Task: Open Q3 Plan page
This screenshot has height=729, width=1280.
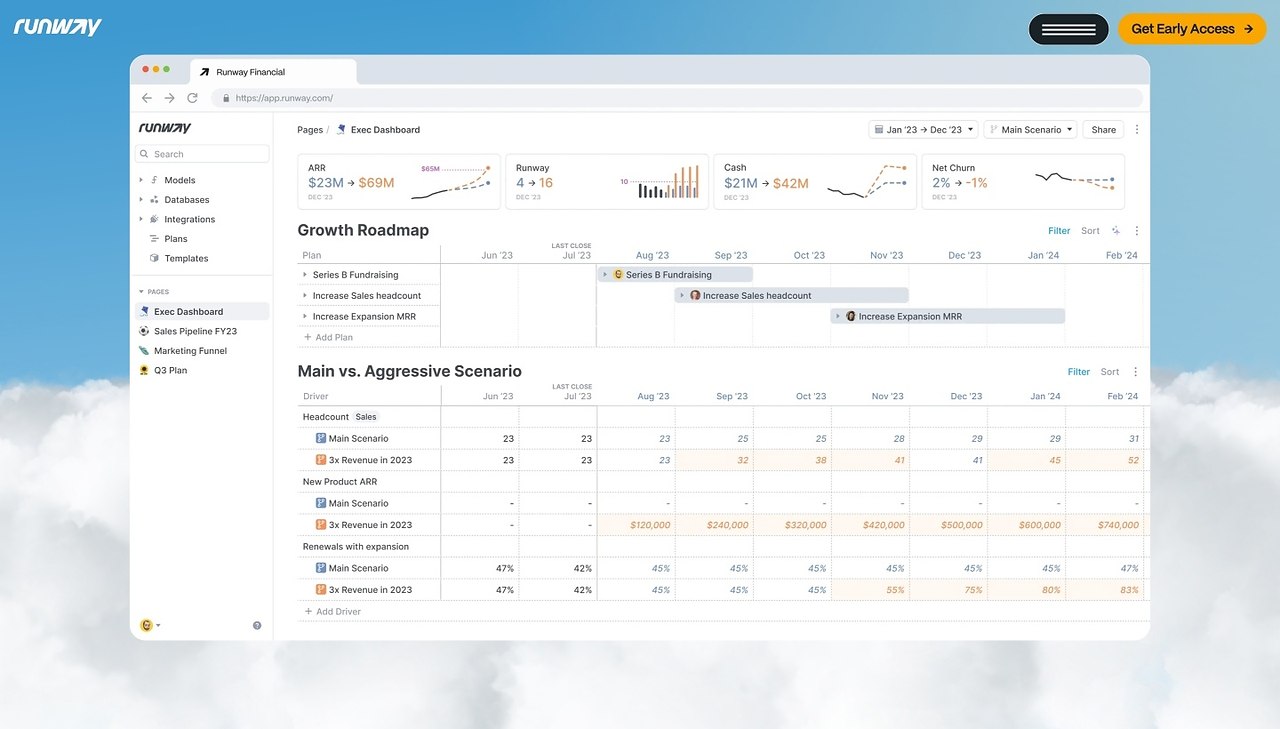Action: tap(202, 370)
